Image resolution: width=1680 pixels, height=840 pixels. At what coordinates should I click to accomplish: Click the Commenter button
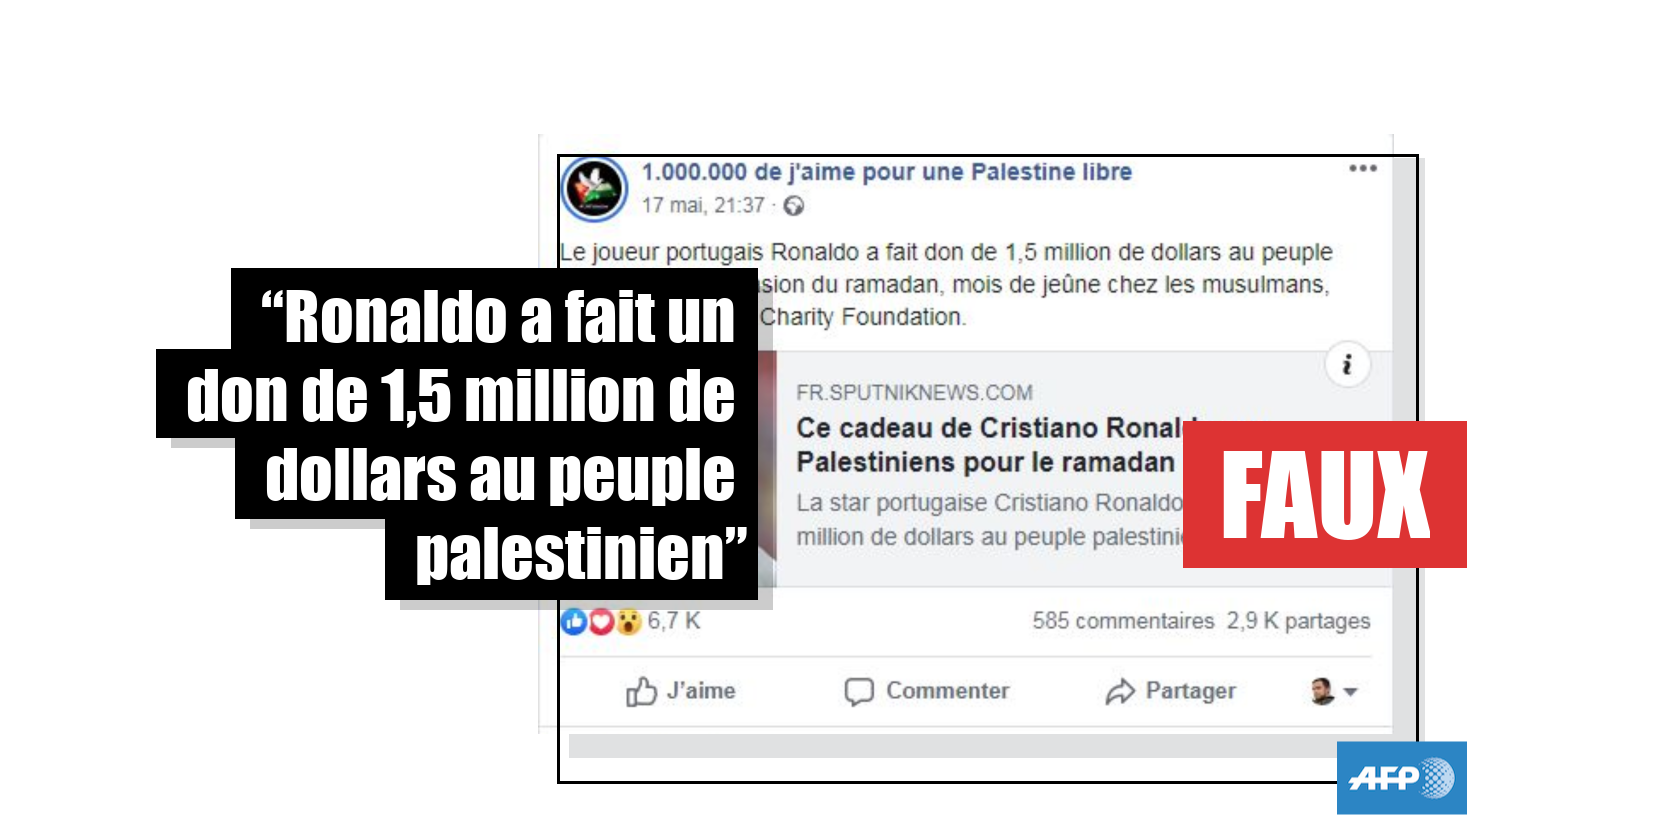pyautogui.click(x=927, y=691)
